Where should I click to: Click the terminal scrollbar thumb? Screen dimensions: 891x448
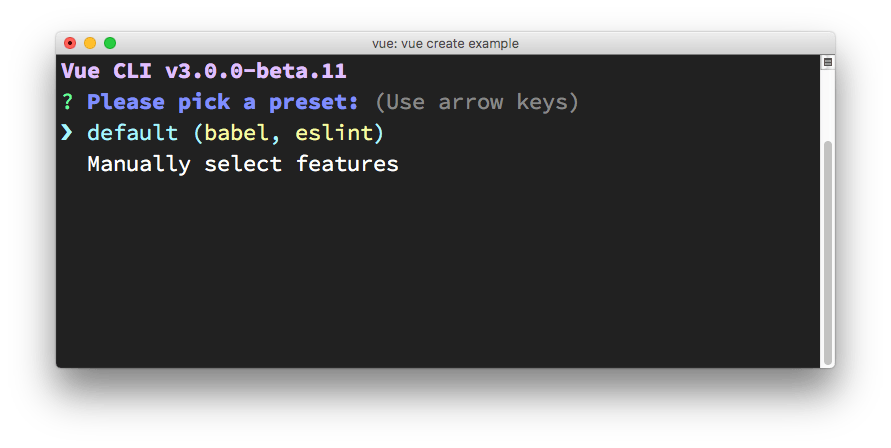click(827, 252)
